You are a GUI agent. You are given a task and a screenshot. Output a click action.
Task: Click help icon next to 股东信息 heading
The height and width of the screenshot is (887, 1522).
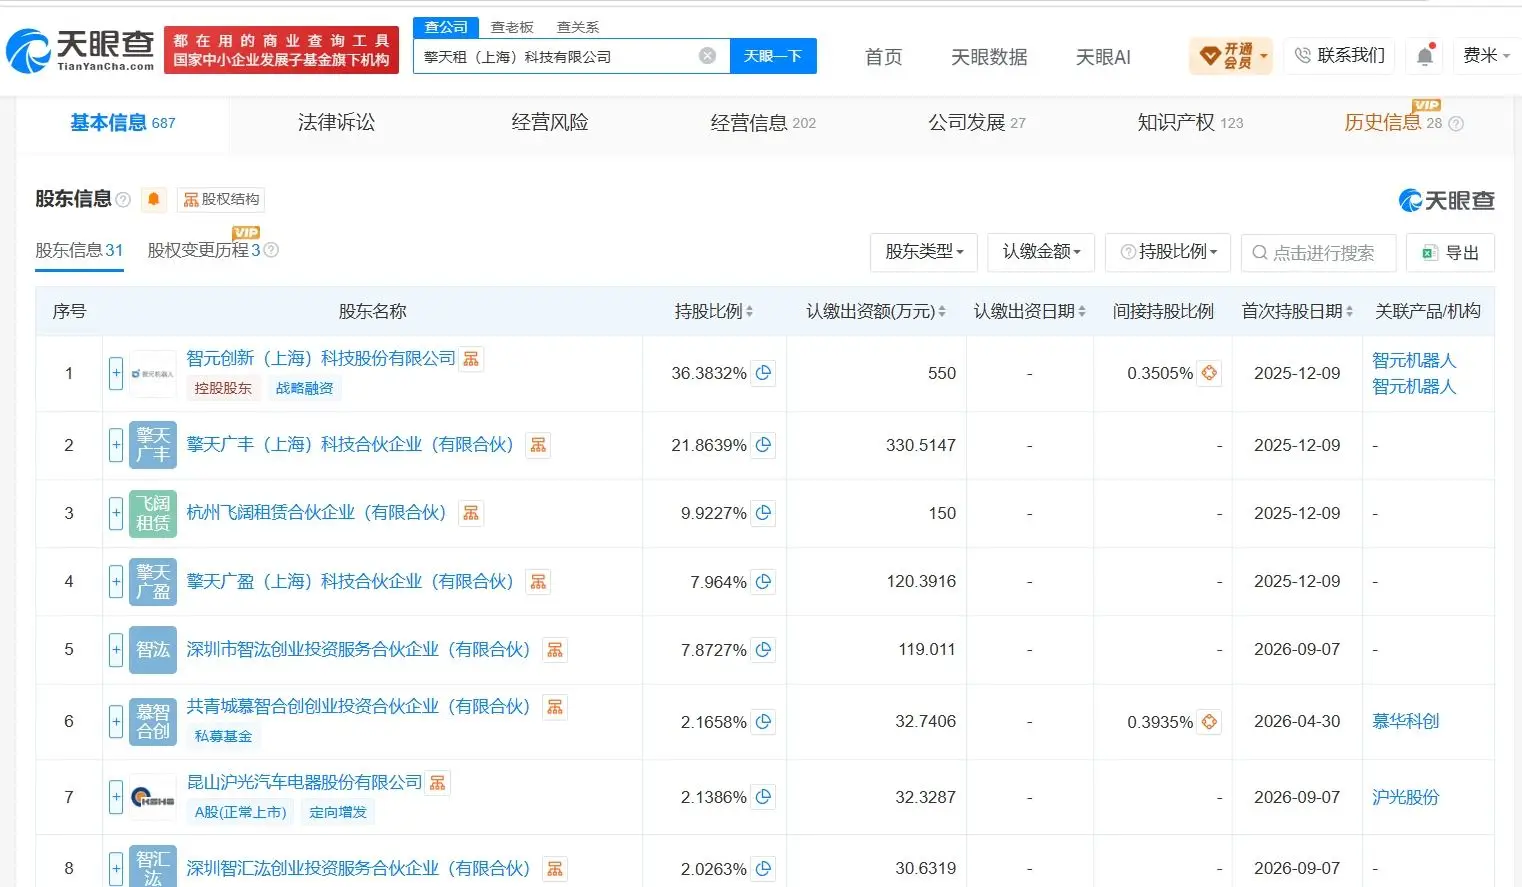click(123, 200)
